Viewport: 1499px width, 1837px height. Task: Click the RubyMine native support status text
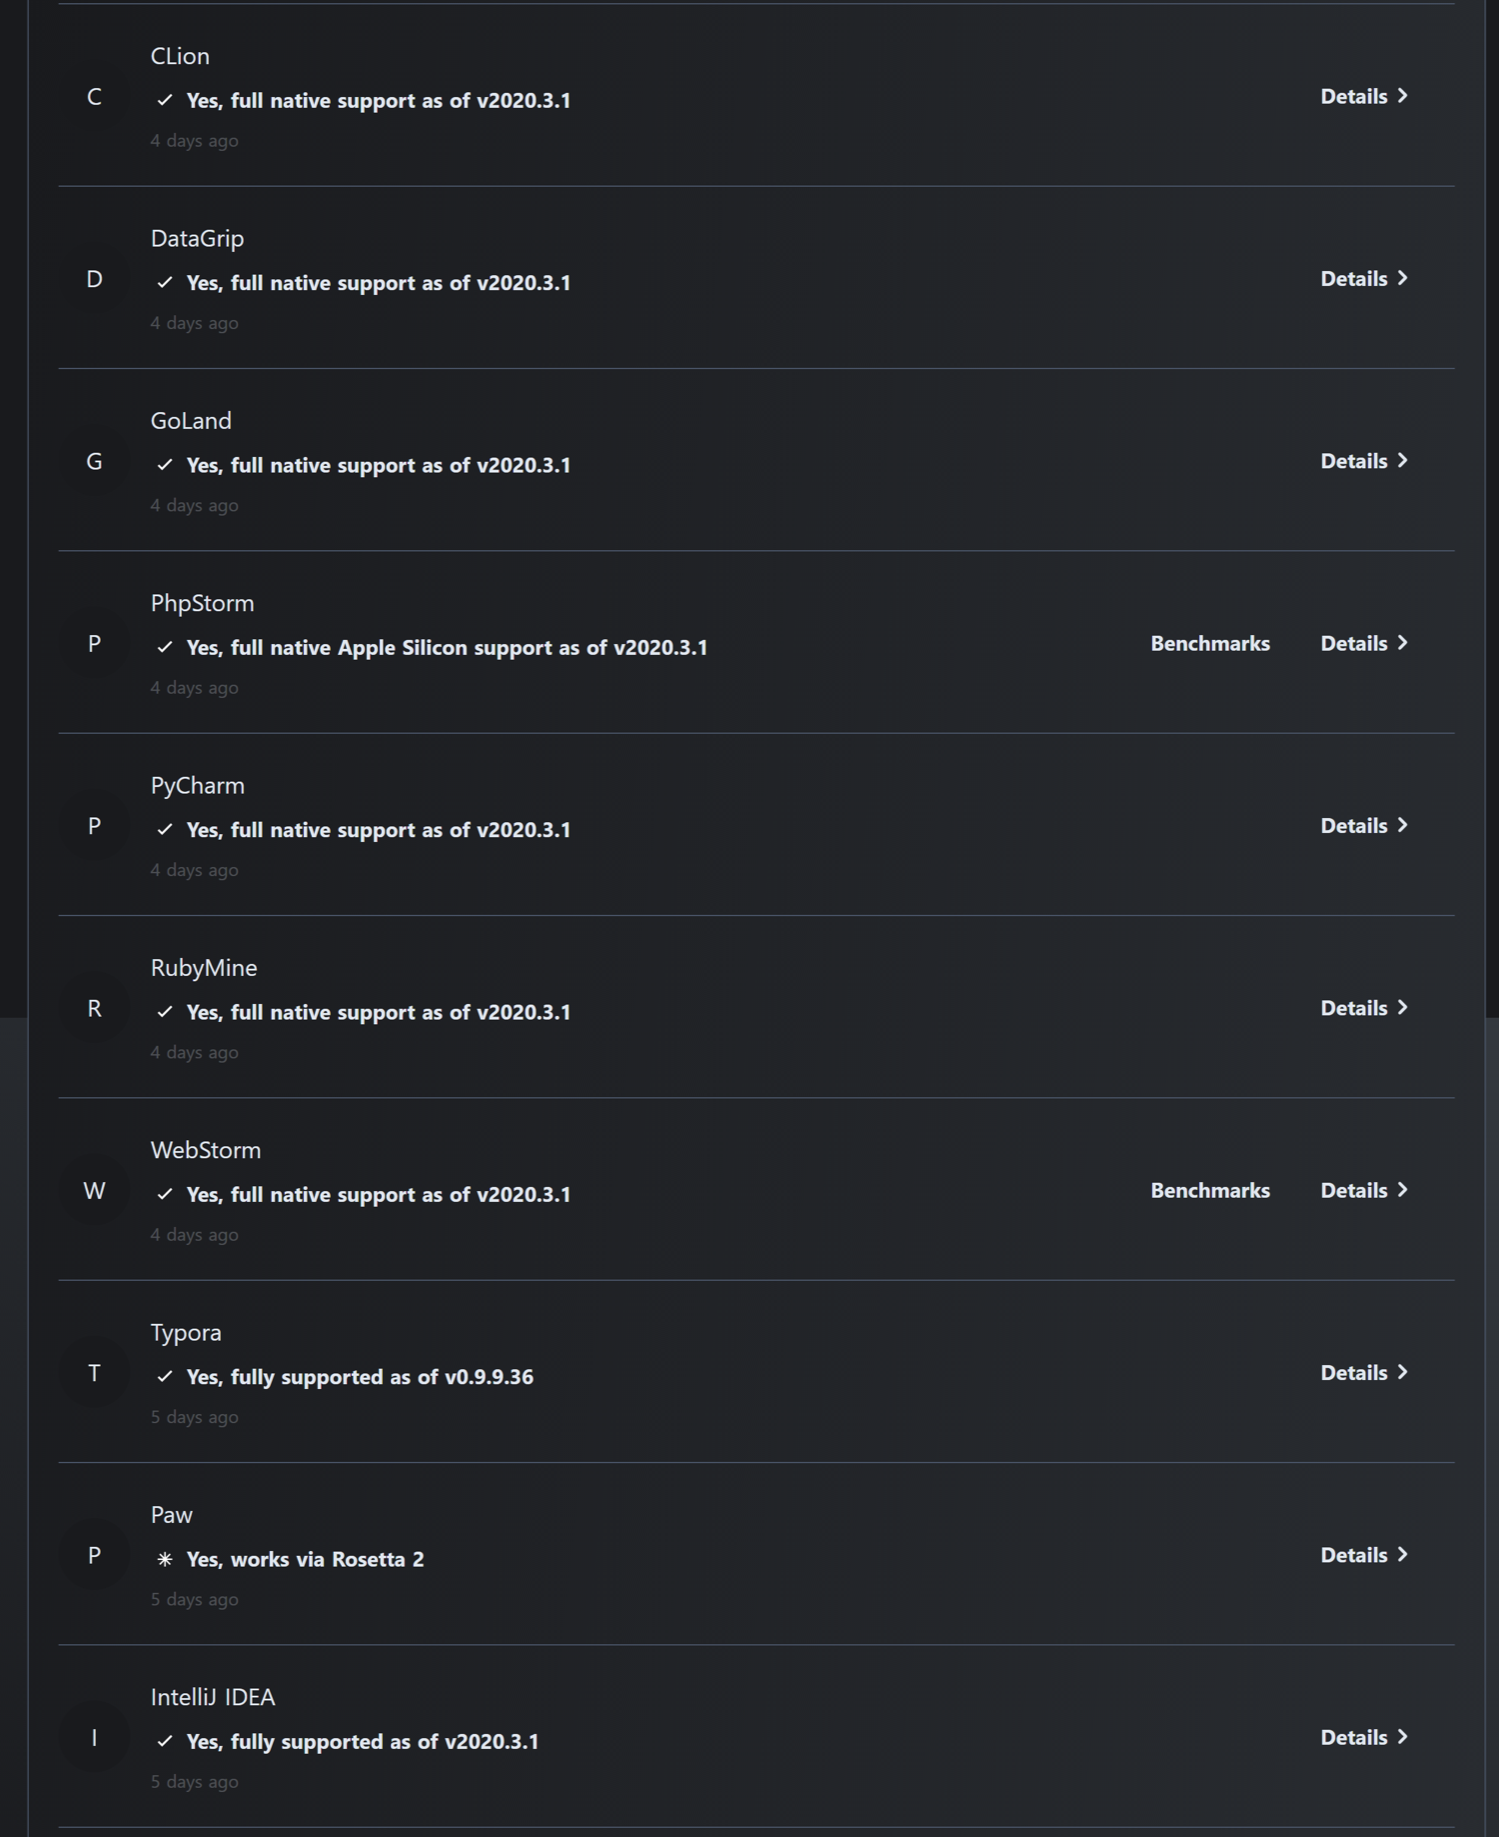pyautogui.click(x=378, y=1012)
